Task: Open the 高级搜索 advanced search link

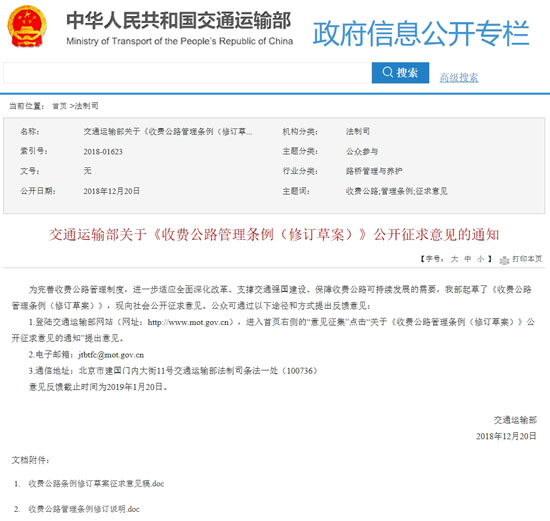Action: 459,77
